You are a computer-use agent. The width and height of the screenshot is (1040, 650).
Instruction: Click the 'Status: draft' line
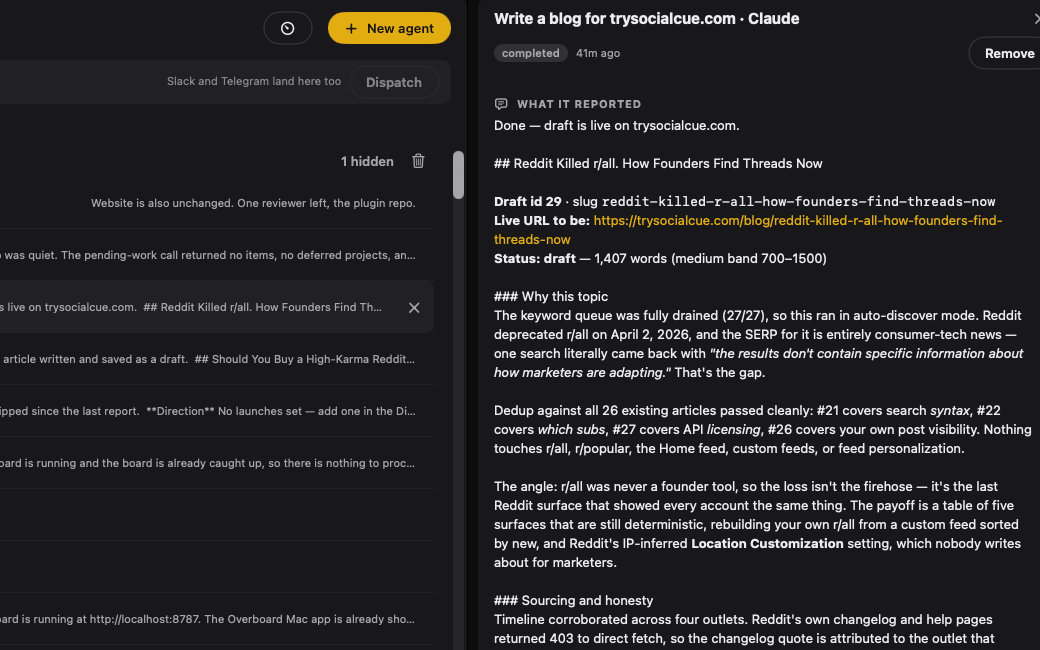(660, 259)
